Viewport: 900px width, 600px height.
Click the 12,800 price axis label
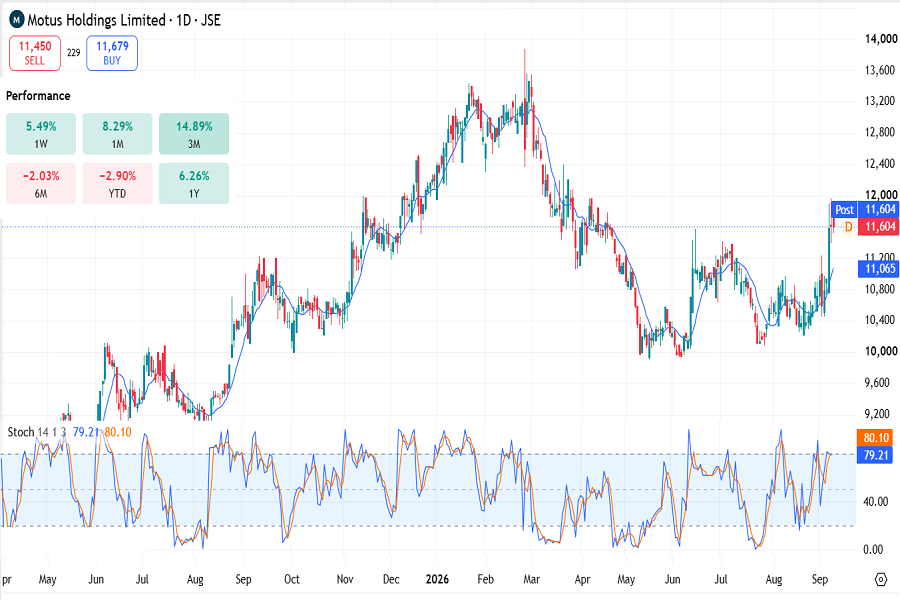[x=880, y=133]
